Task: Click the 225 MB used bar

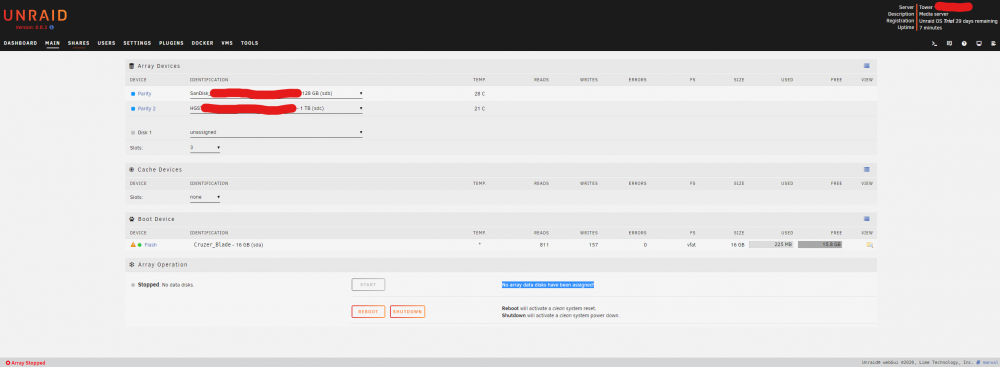Action: pos(771,244)
